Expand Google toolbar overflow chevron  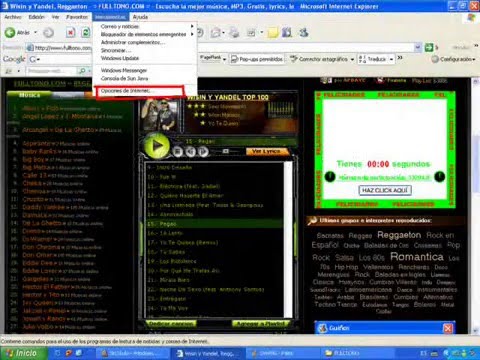click(x=400, y=58)
